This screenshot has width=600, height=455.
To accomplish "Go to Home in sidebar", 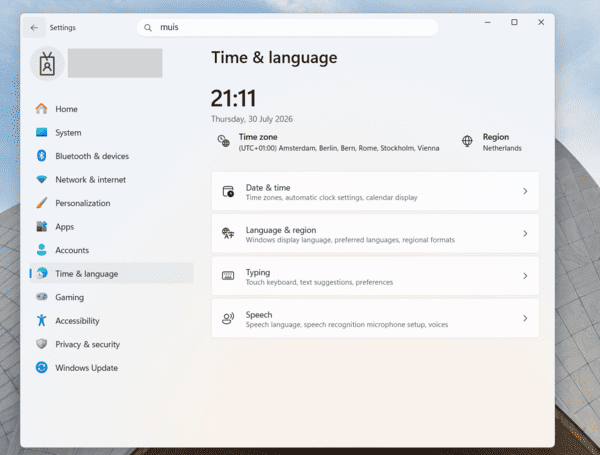I will pyautogui.click(x=111, y=109).
